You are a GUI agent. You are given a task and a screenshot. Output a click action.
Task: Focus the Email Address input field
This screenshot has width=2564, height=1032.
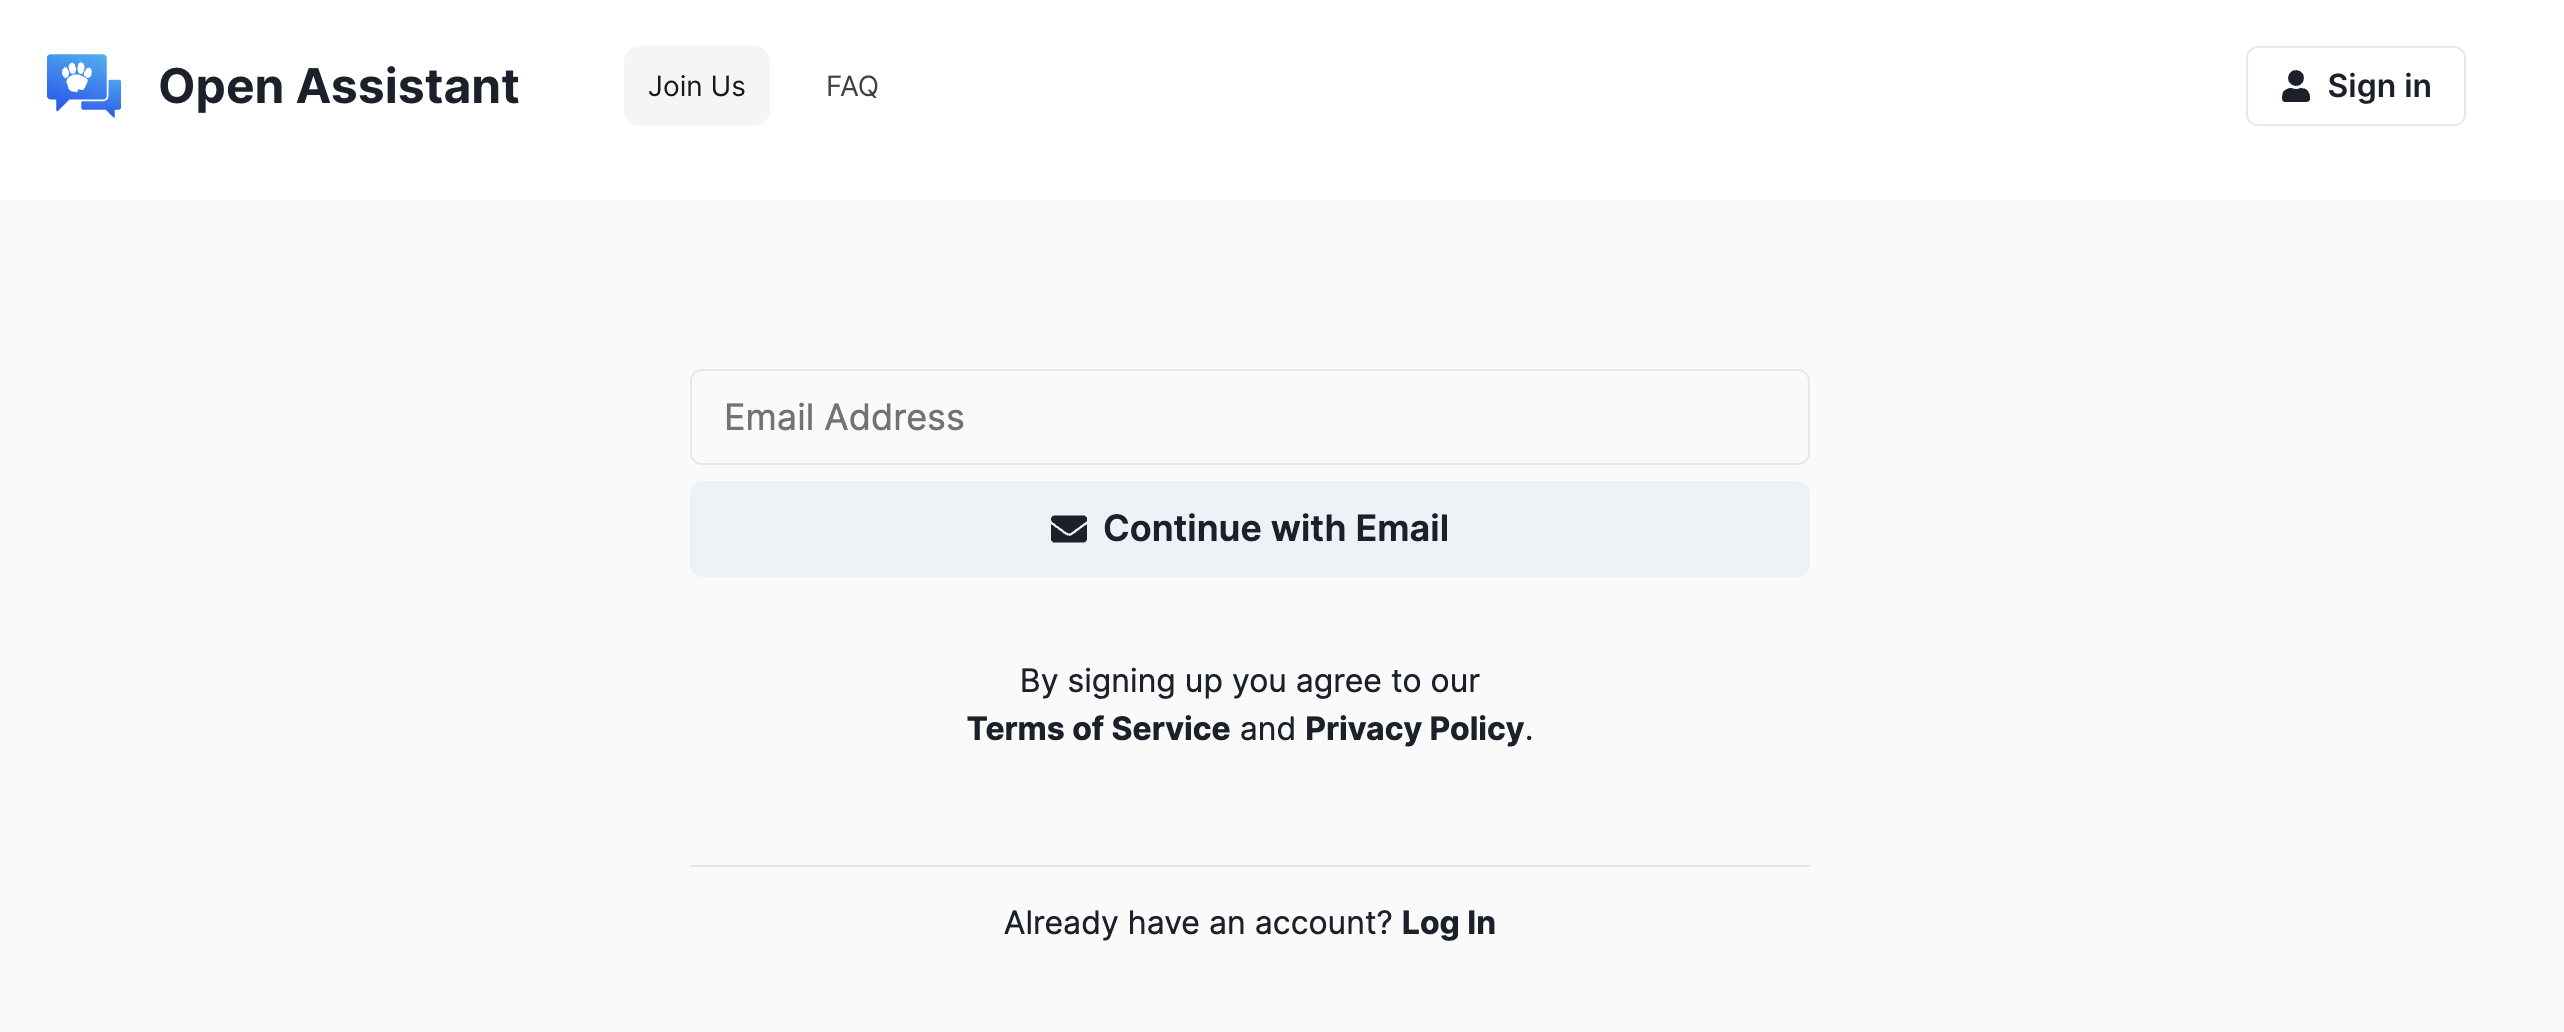tap(1249, 416)
